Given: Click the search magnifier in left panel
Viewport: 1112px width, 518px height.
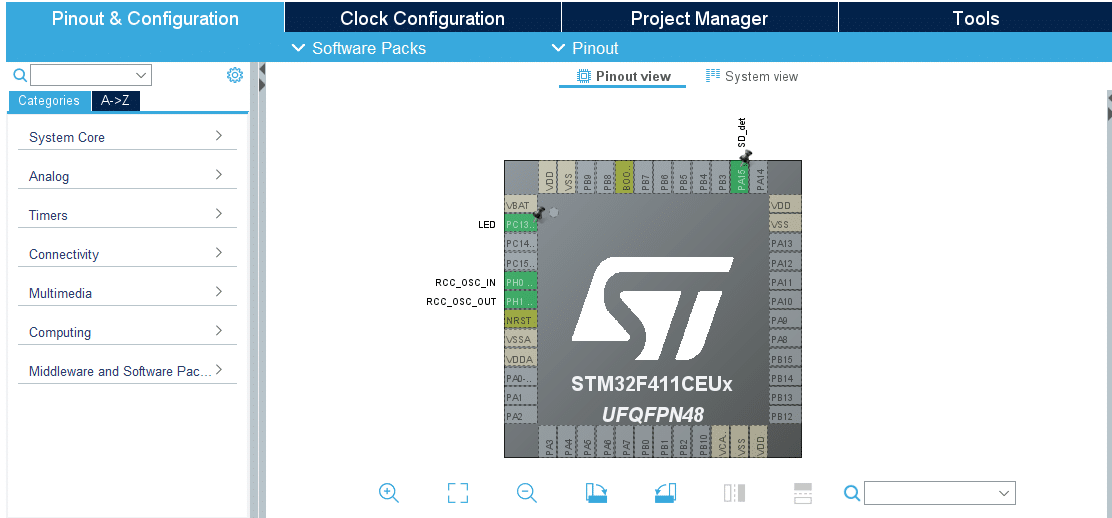Looking at the screenshot, I should coord(20,75).
